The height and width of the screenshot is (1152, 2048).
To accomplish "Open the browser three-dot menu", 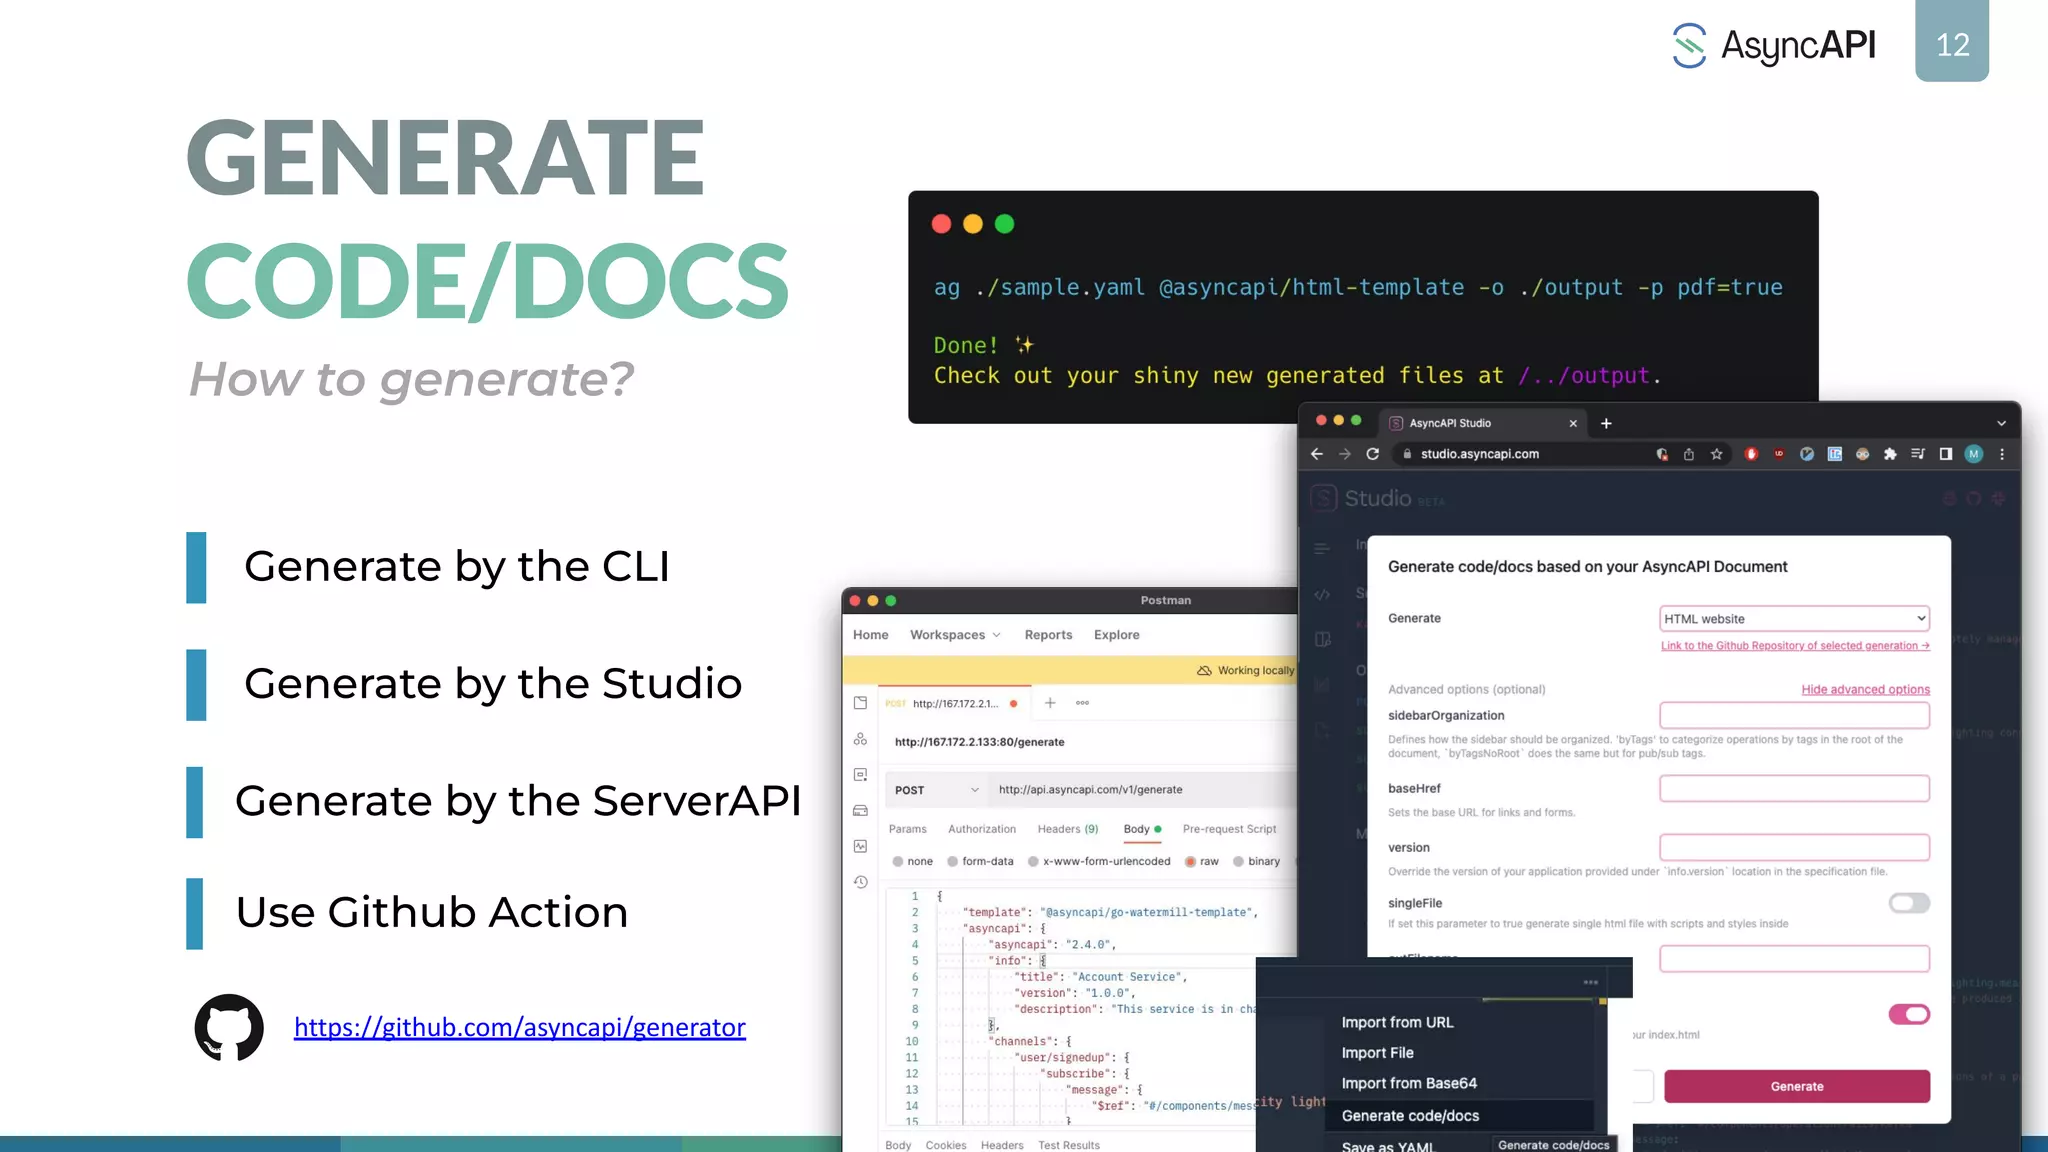I will coord(2002,454).
